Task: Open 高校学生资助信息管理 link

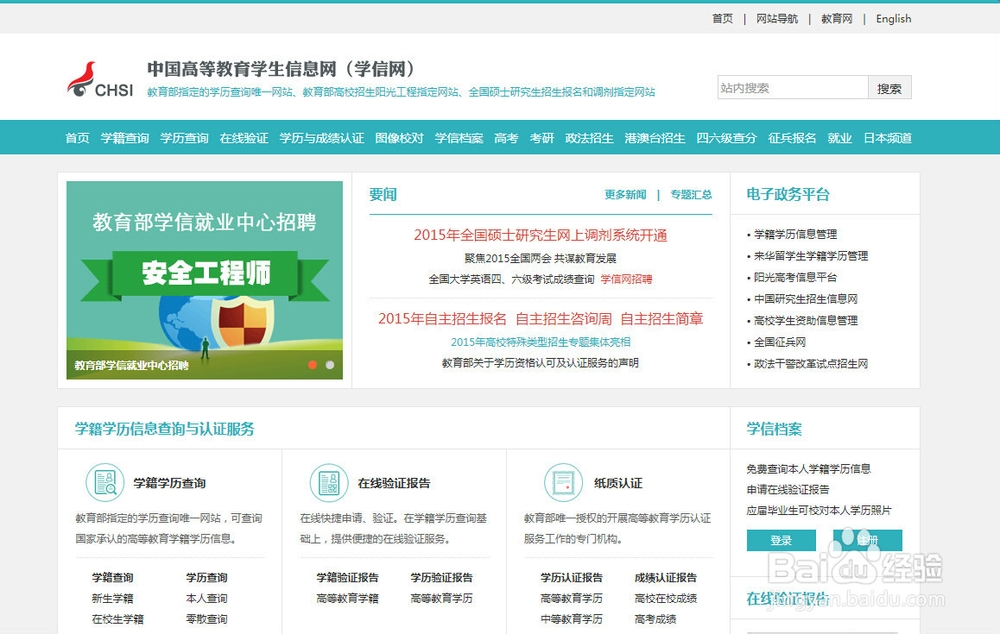Action: tap(805, 320)
